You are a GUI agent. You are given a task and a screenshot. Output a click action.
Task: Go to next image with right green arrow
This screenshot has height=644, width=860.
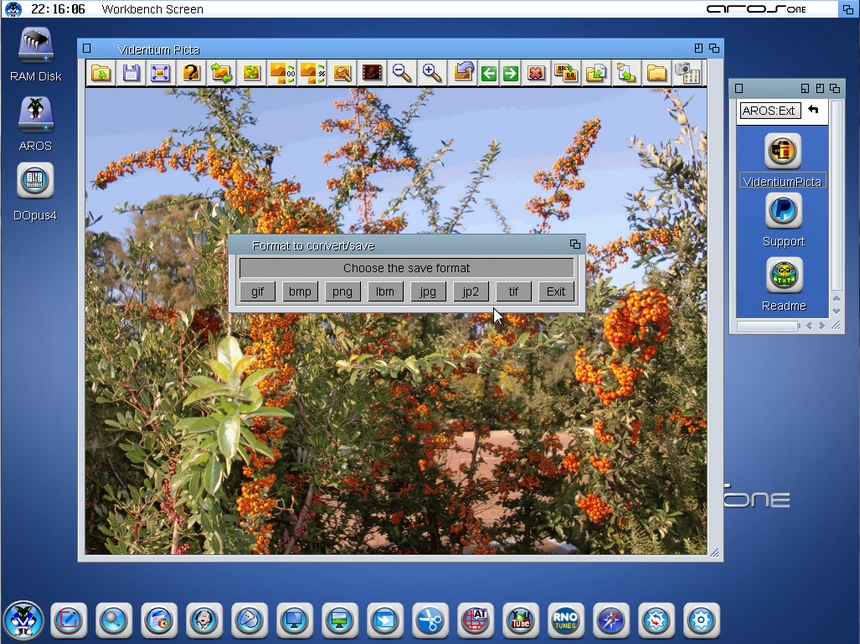[510, 73]
